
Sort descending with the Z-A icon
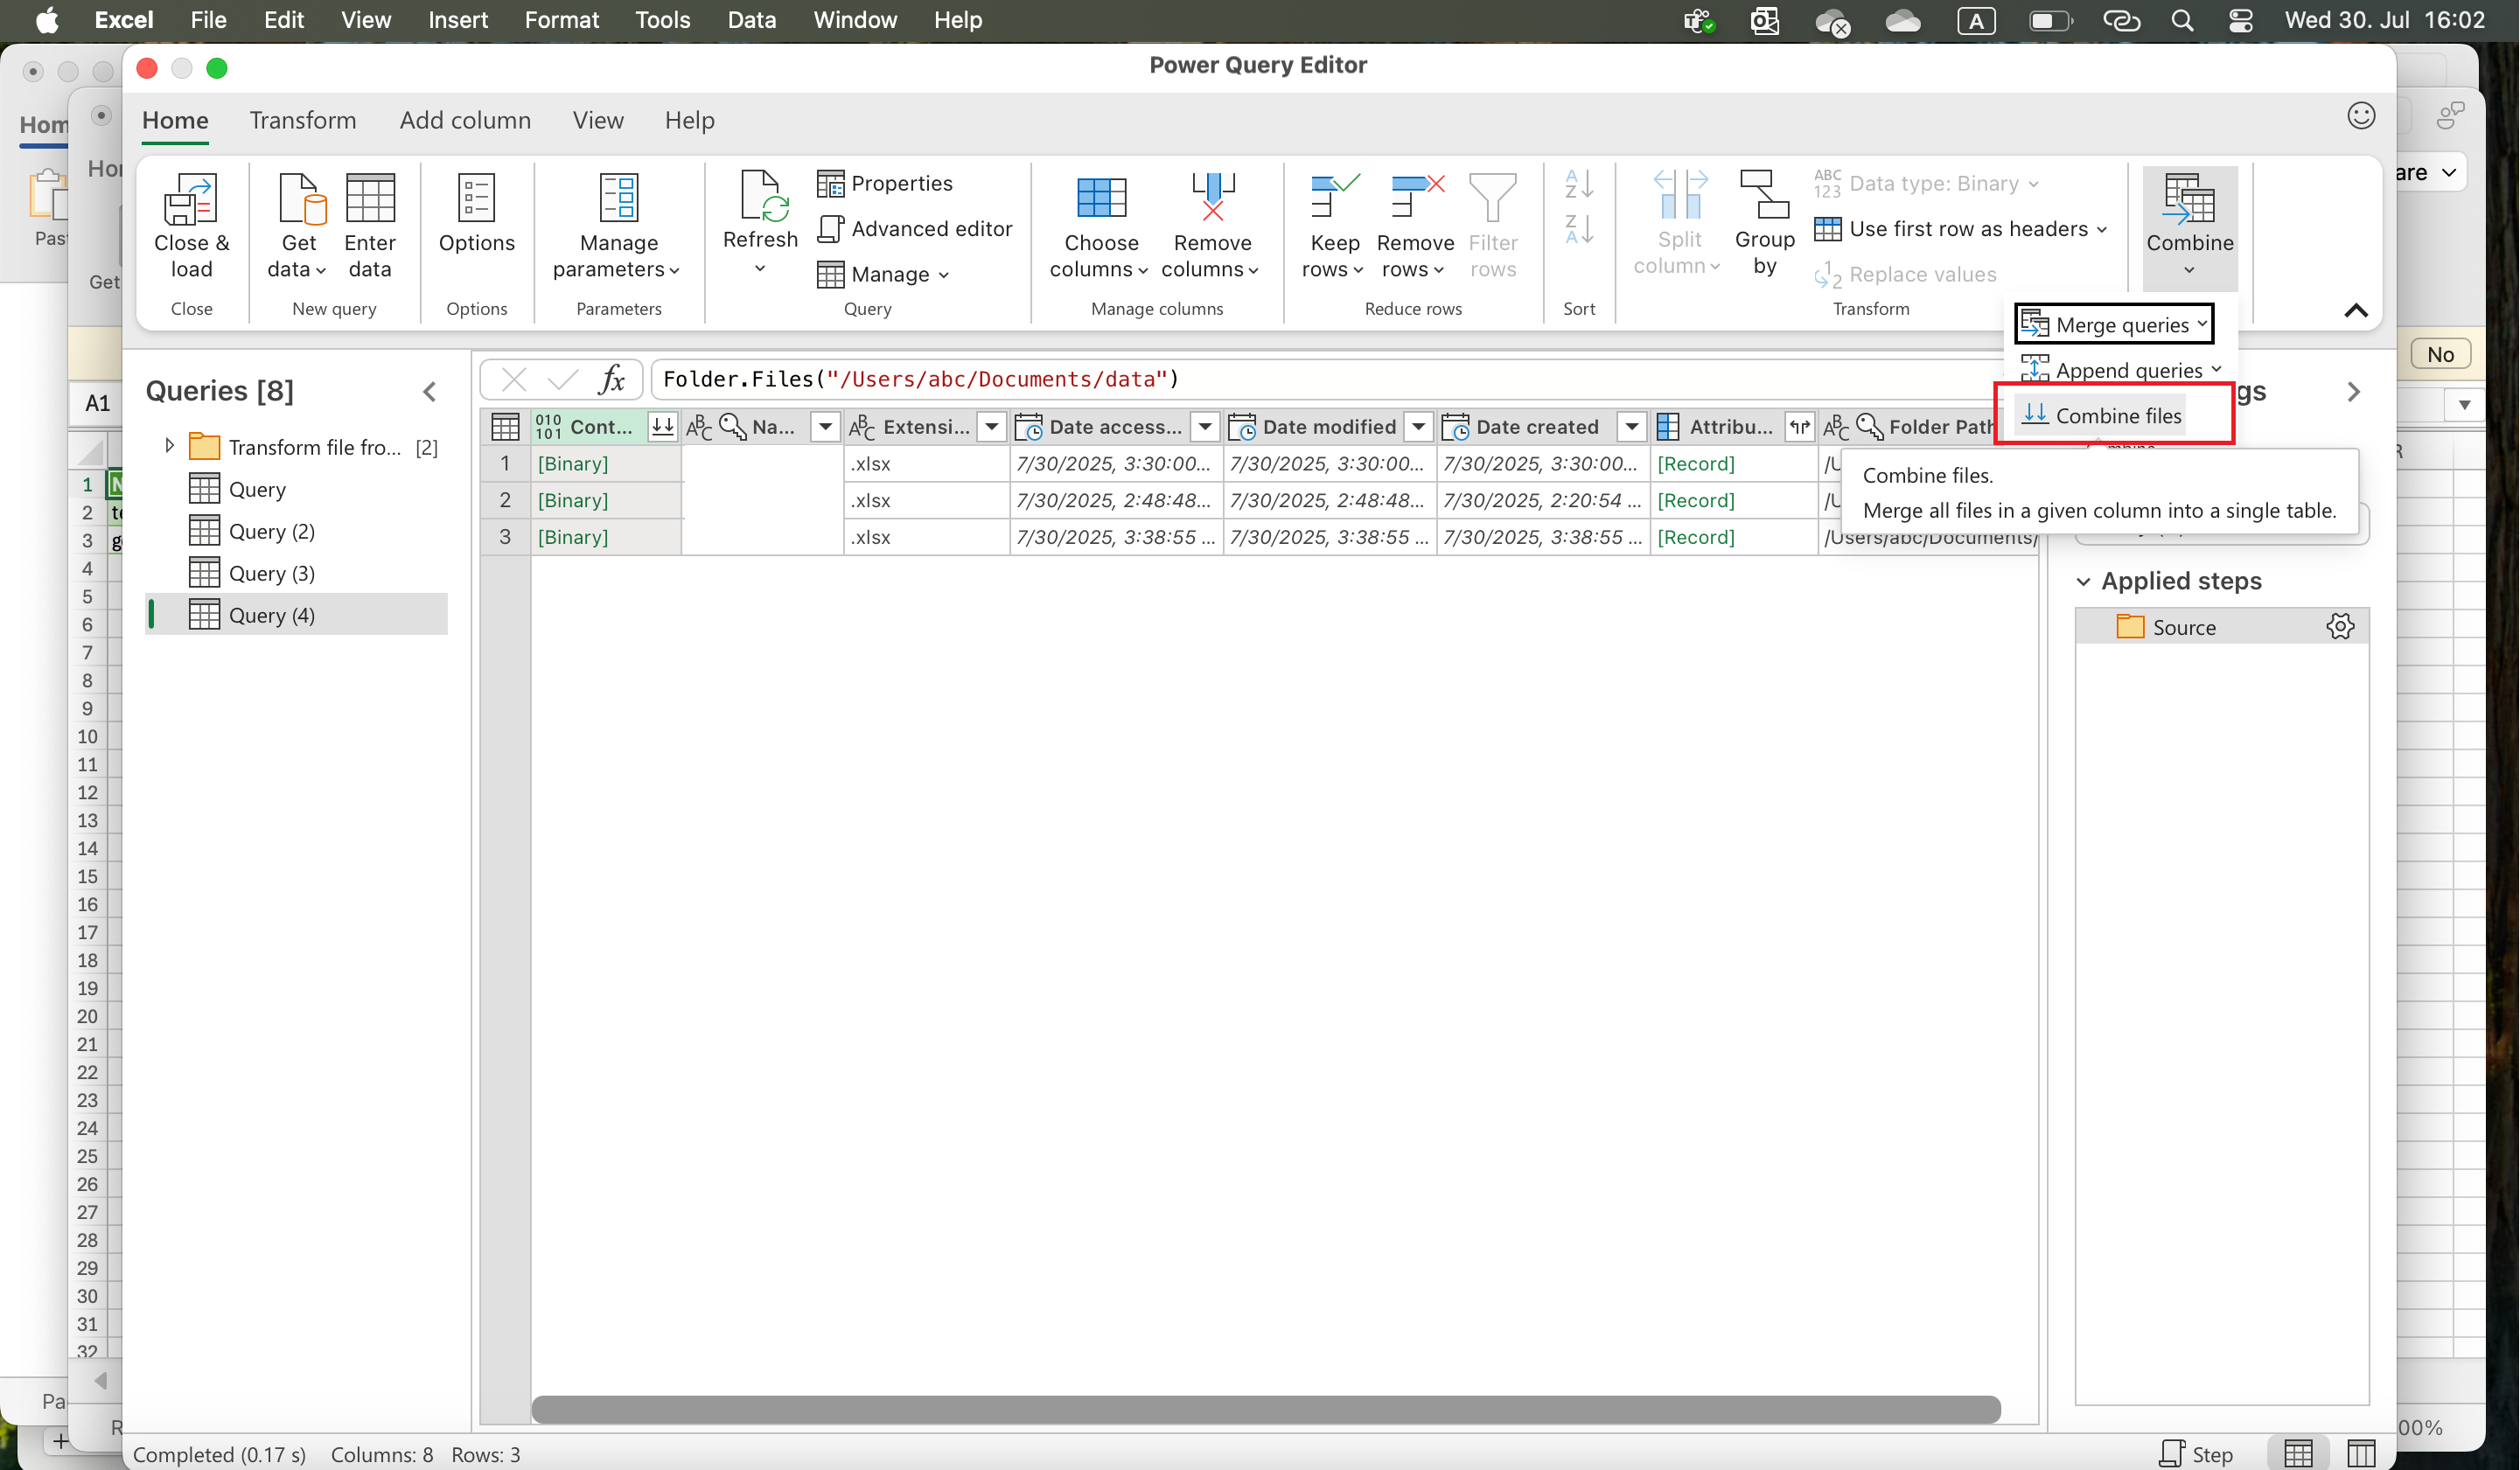pos(1579,229)
